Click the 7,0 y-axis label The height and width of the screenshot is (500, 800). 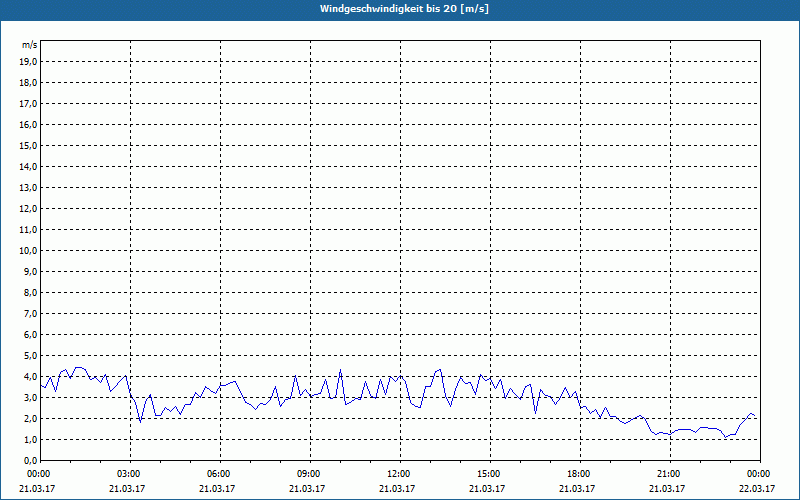[x=30, y=313]
